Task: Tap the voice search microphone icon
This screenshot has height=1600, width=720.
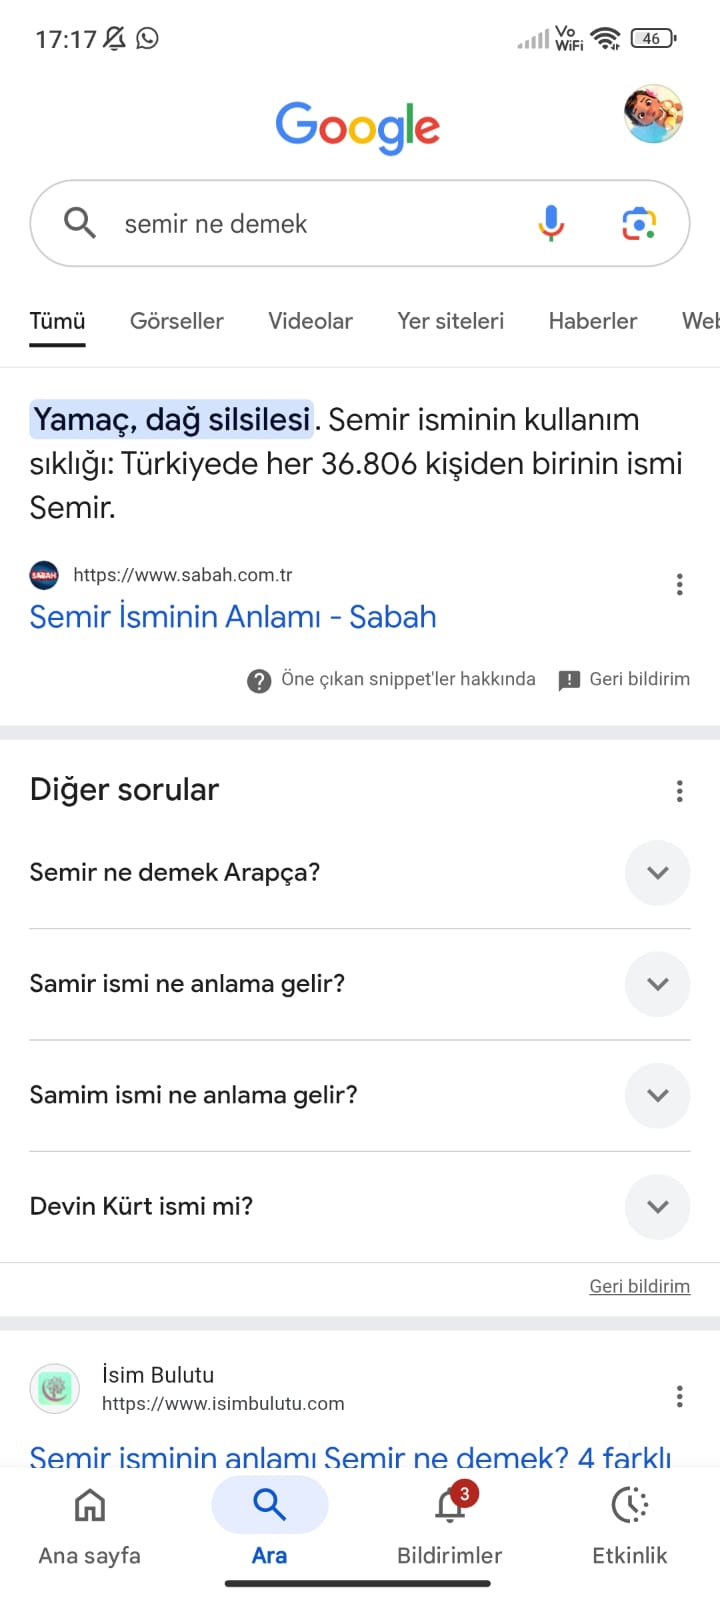Action: 551,223
